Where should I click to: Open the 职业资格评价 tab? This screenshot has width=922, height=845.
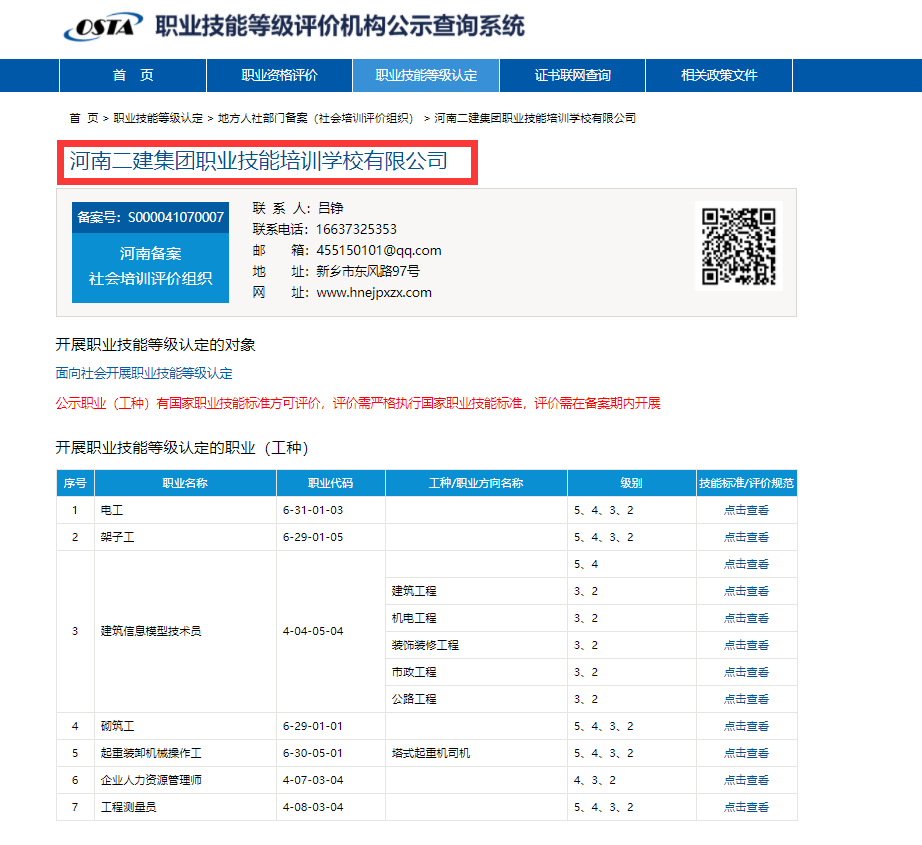pyautogui.click(x=279, y=75)
